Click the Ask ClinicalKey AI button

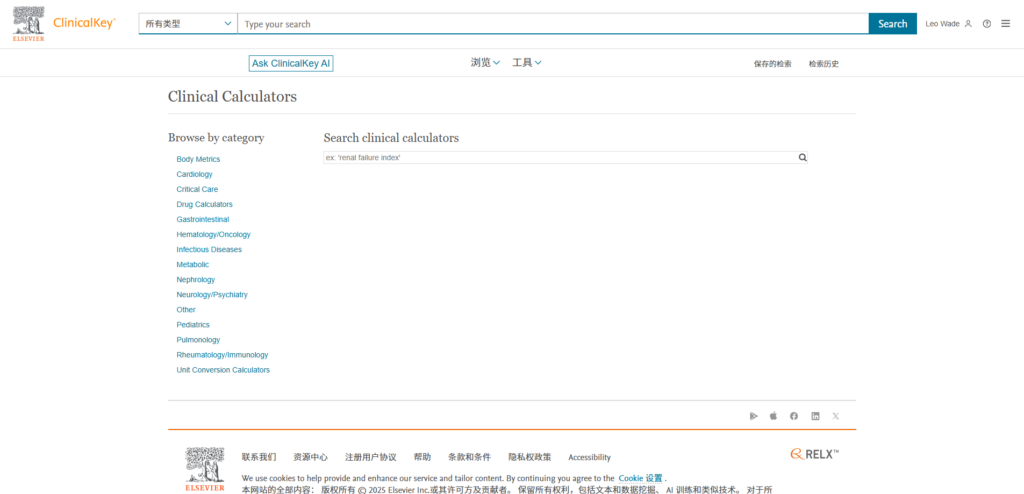point(291,63)
